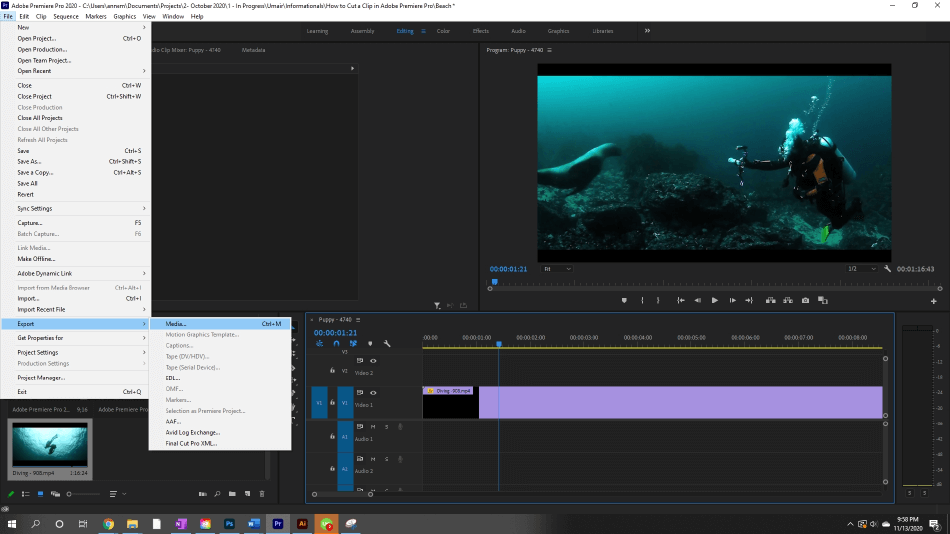Click the Go to Out point button
Screen dimensions: 950x534
[x=749, y=300]
